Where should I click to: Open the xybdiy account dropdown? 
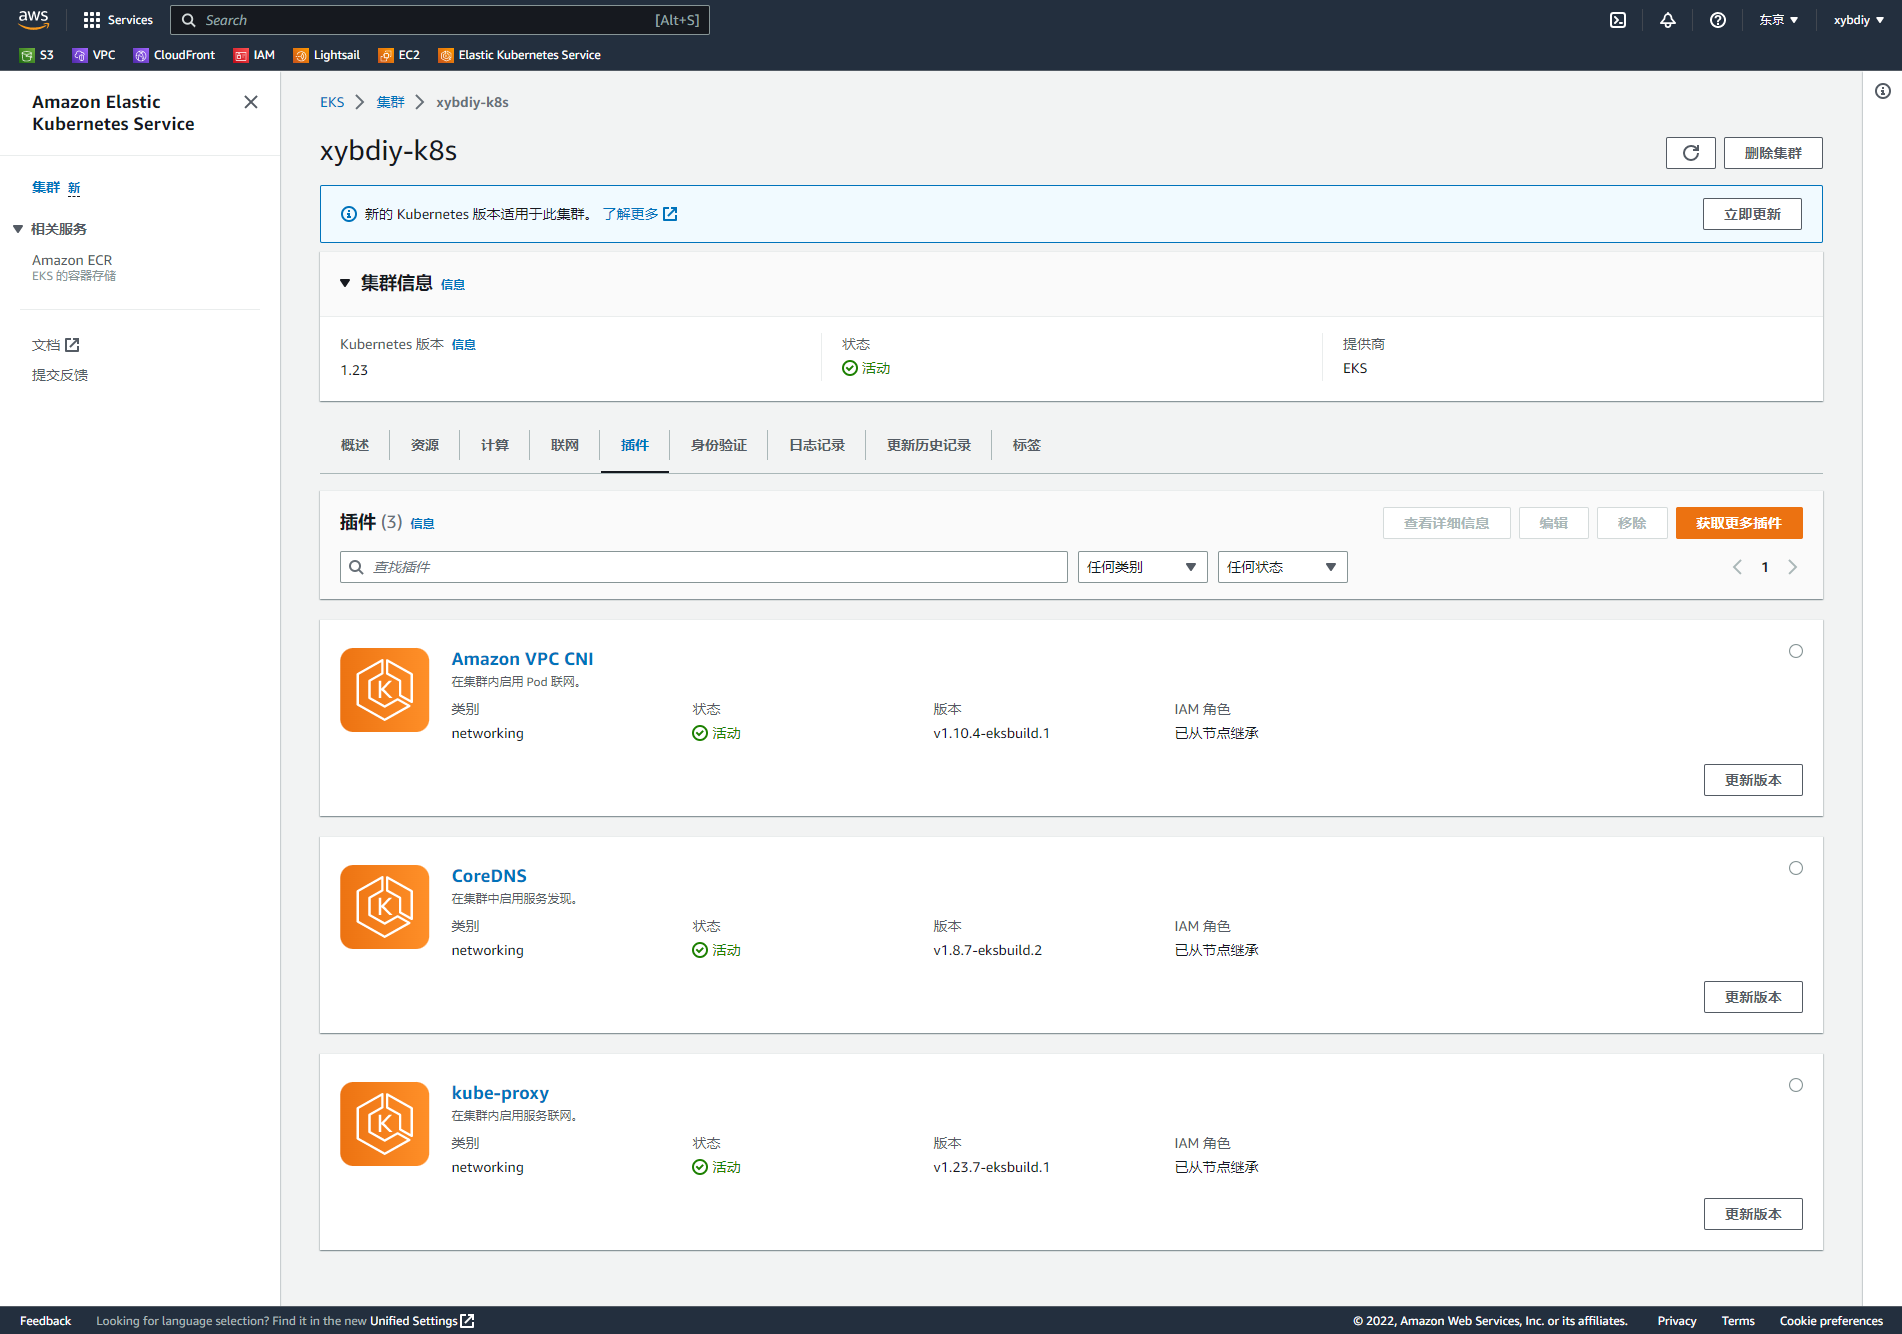1859,20
